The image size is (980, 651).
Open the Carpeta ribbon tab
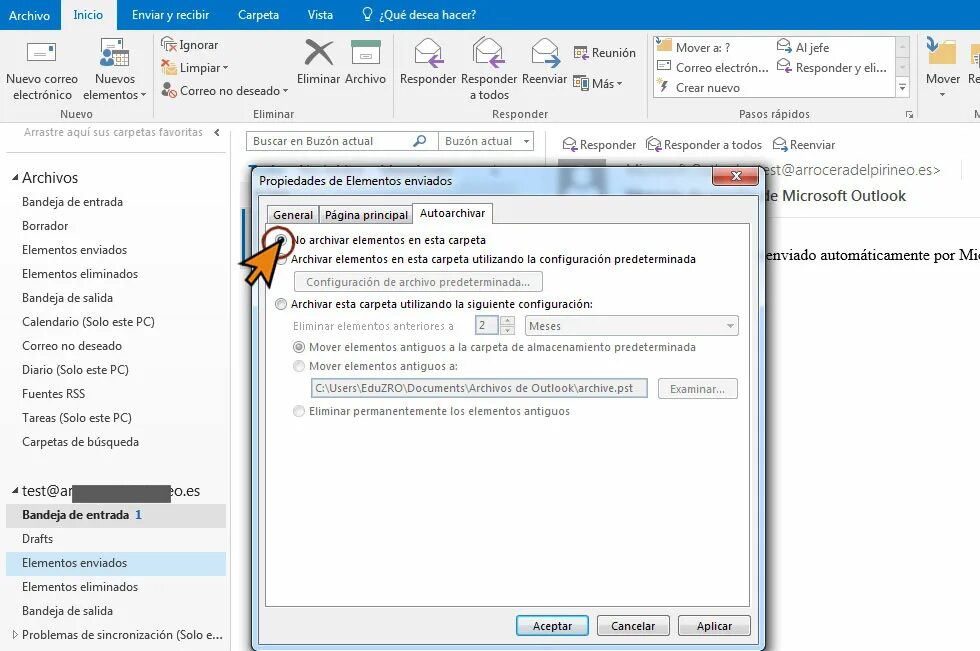tap(258, 14)
